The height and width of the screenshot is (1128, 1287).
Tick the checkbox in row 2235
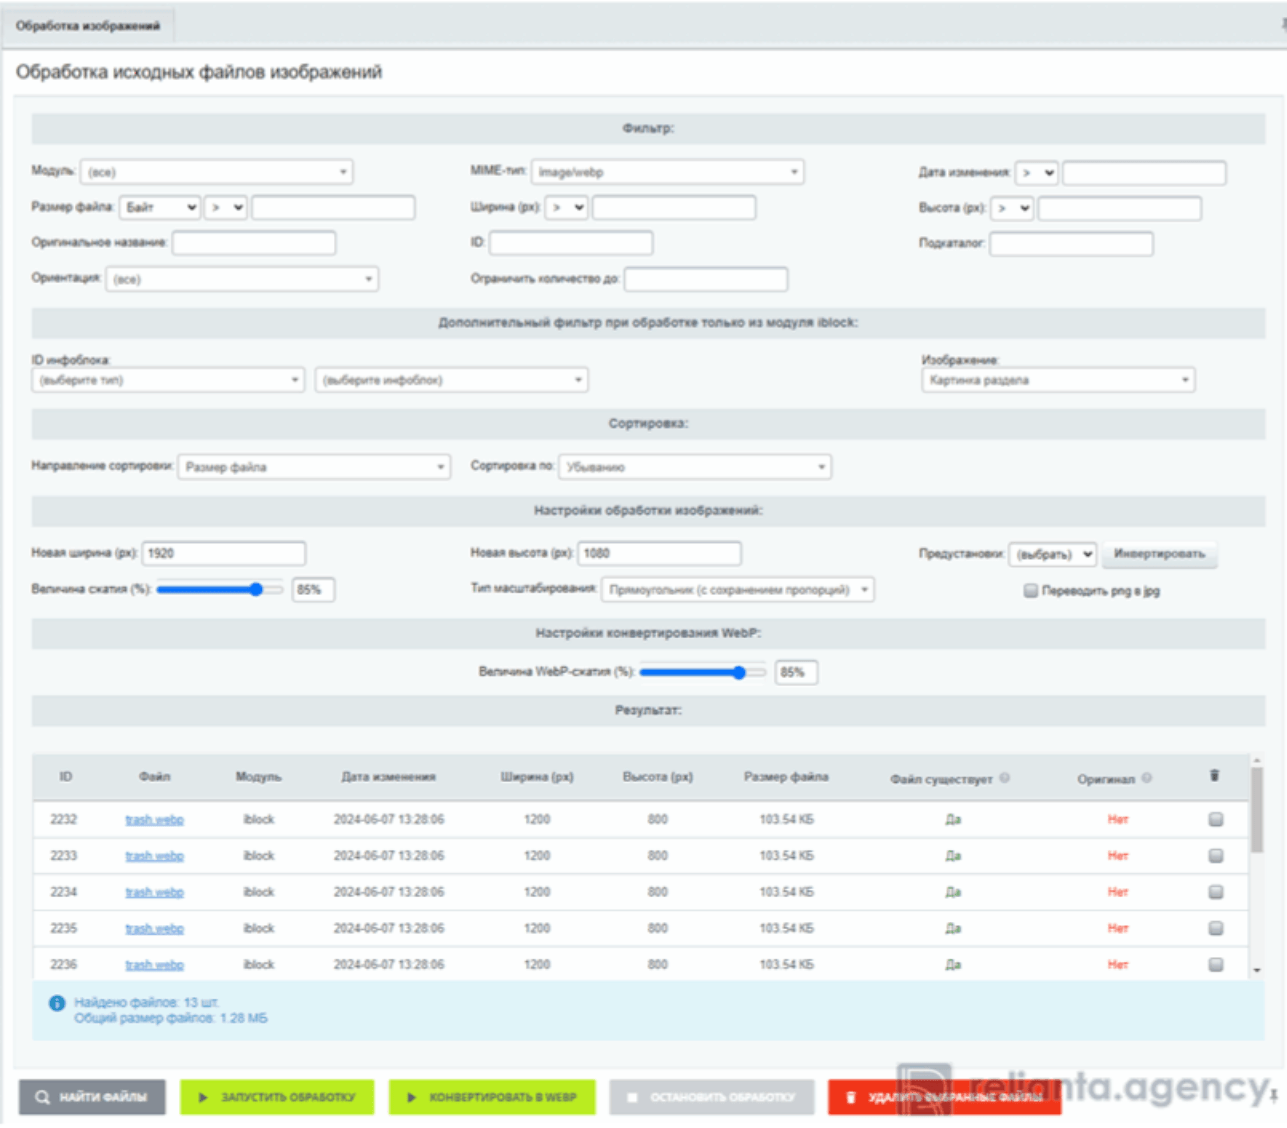1215,928
